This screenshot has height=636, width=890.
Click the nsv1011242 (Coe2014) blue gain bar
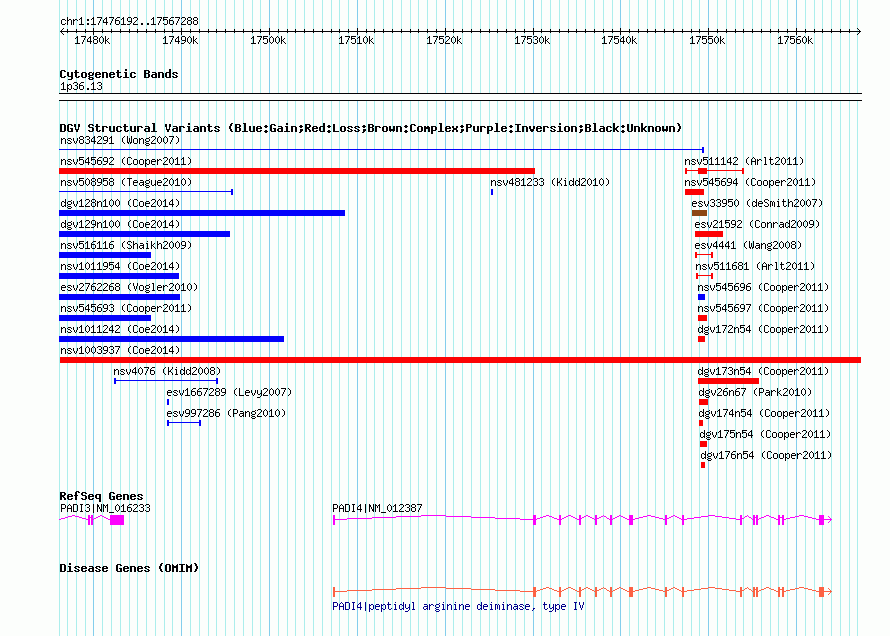tap(171, 339)
